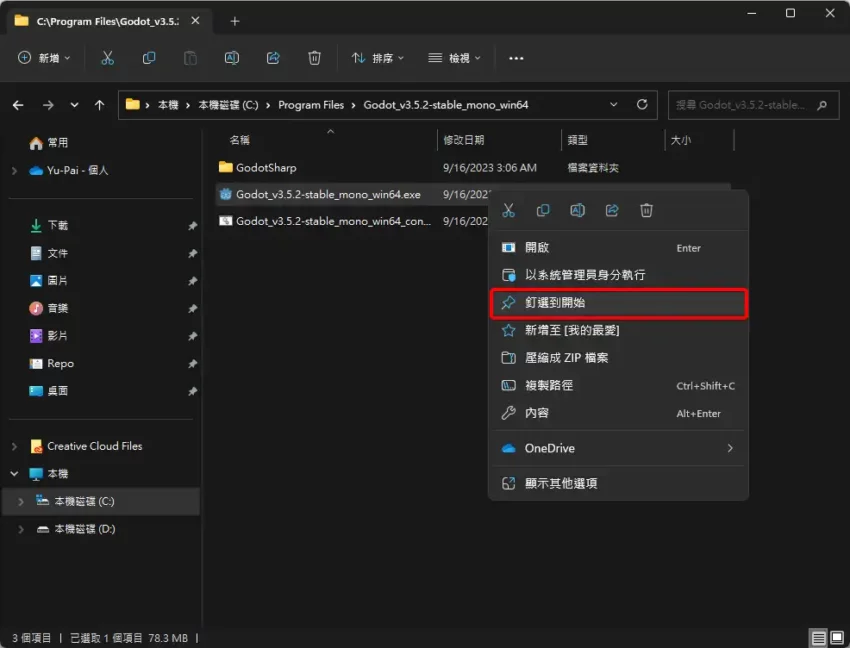This screenshot has width=850, height=648.
Task: Click the Copy icon in the toolbar
Action: 149,58
